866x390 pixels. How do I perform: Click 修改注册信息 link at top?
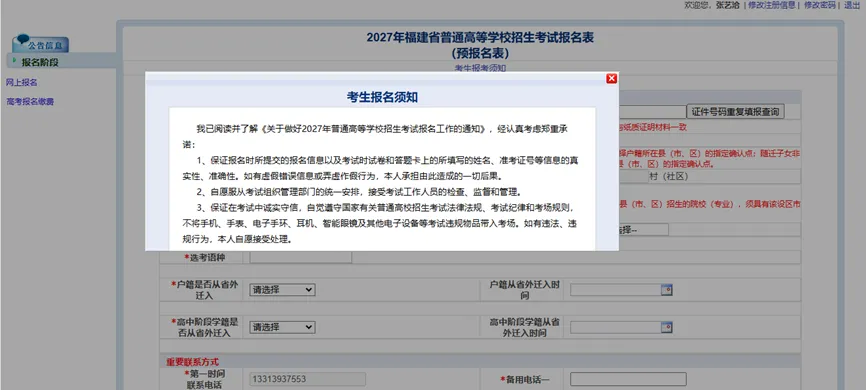pyautogui.click(x=772, y=5)
